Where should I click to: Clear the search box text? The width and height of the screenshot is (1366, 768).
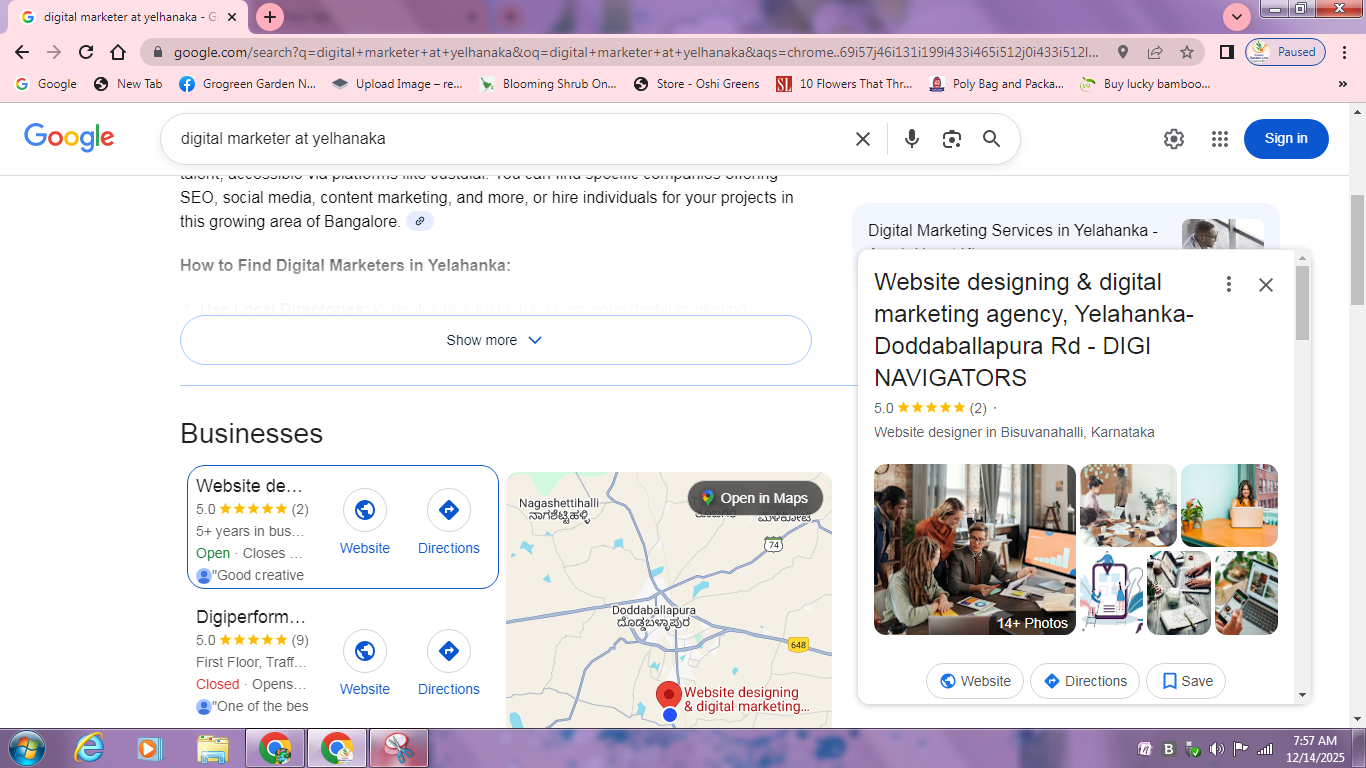pos(863,139)
